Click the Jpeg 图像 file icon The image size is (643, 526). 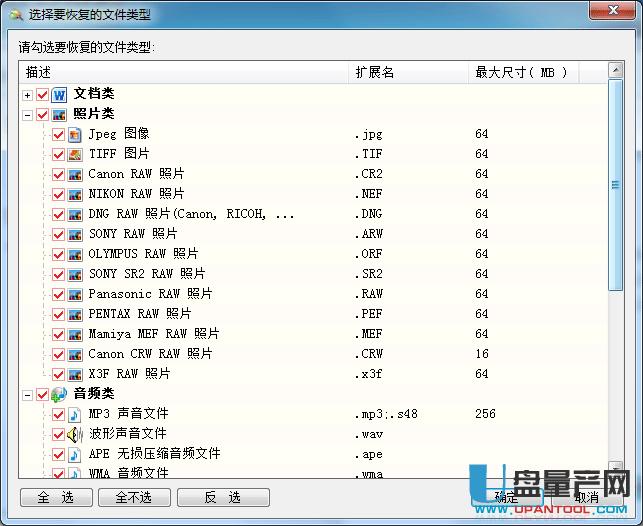[75, 134]
